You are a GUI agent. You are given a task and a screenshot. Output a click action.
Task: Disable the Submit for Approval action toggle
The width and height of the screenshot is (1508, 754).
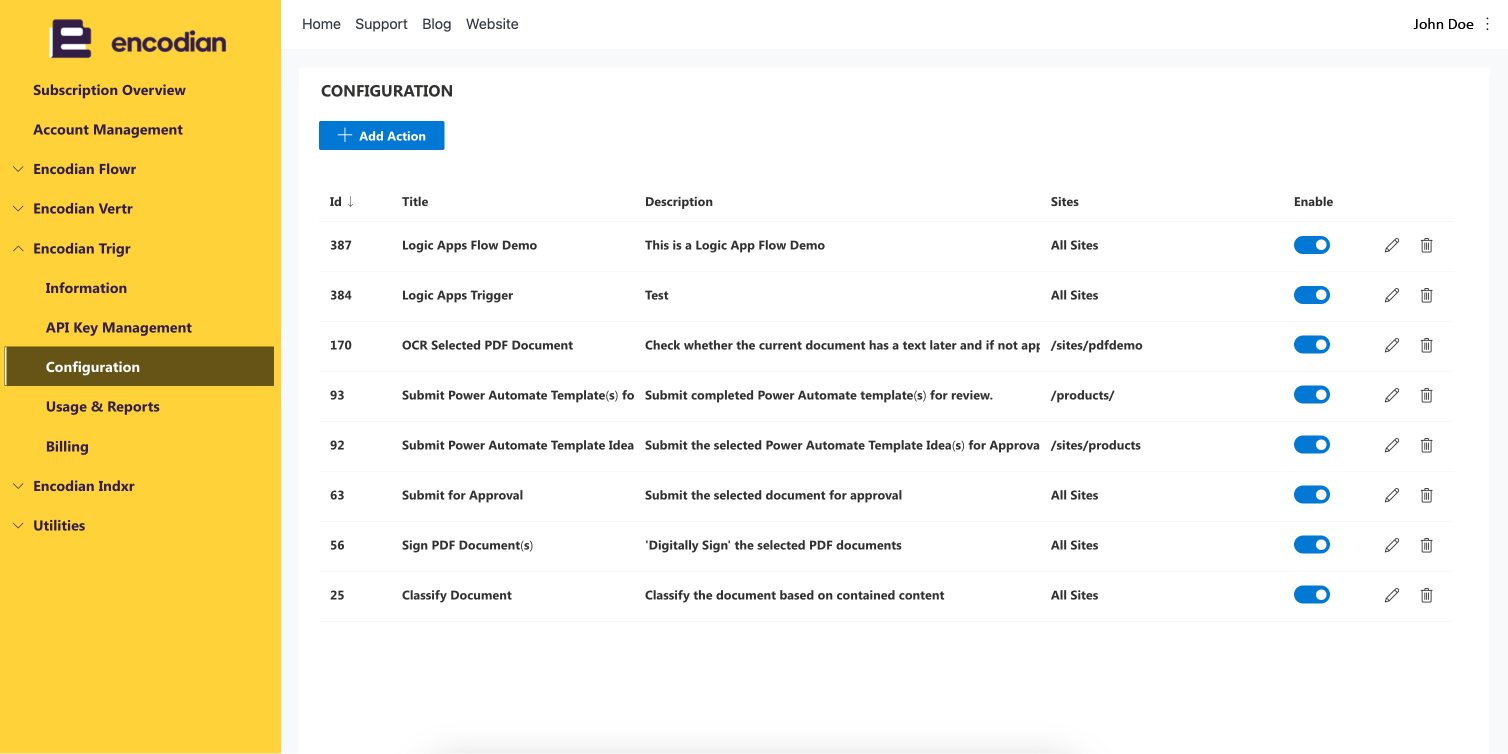pyautogui.click(x=1312, y=495)
